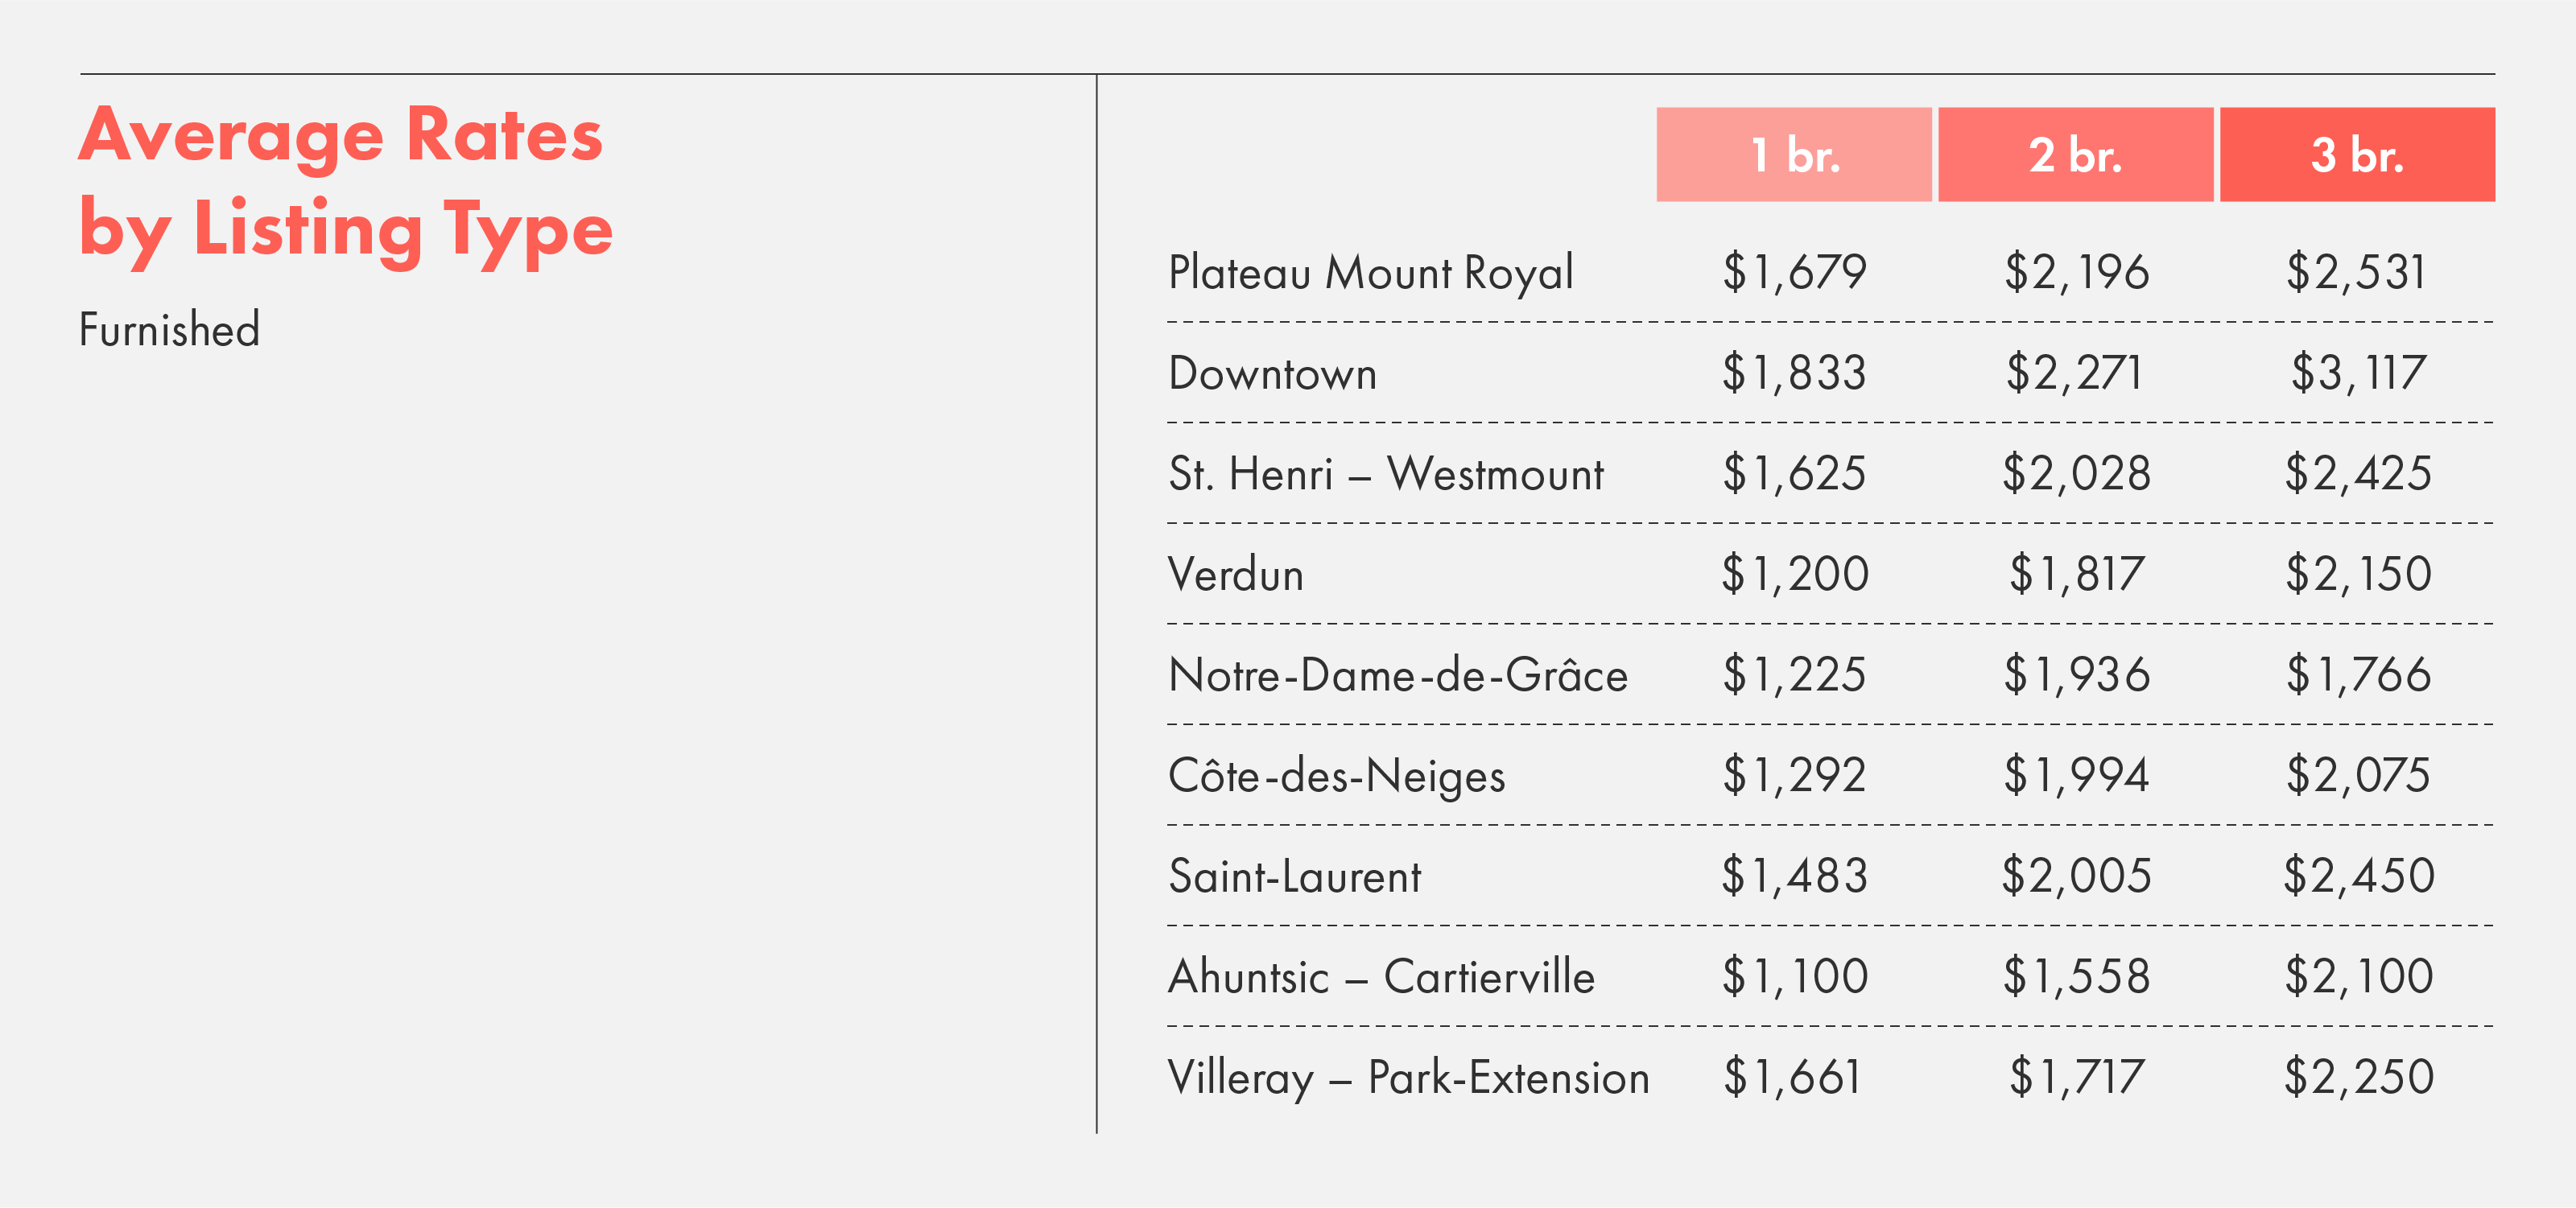
Task: Select the Plateau Mount Royal row label
Action: 1371,273
